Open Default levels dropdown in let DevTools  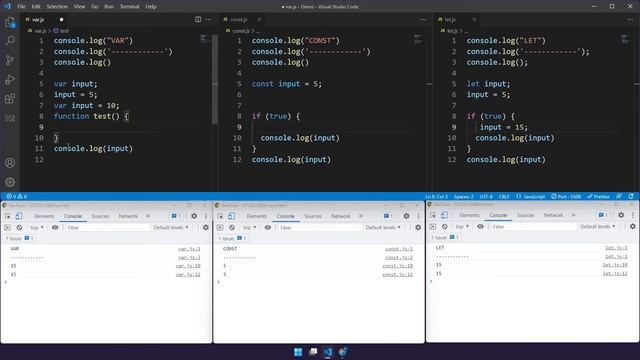pyautogui.click(x=598, y=227)
